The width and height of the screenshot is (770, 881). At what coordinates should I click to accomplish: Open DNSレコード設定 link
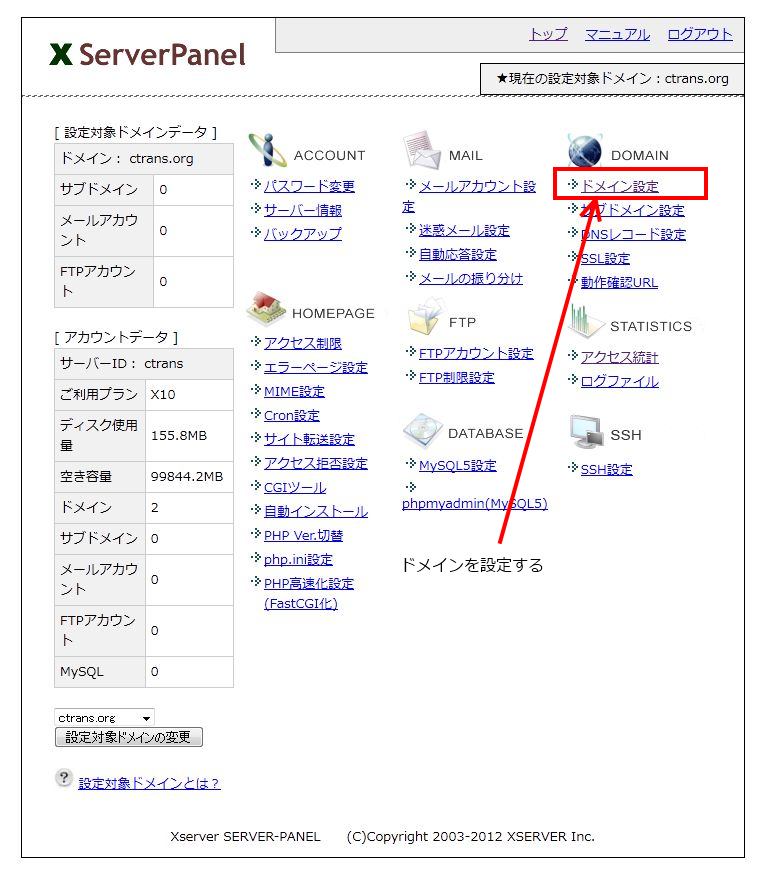point(633,234)
